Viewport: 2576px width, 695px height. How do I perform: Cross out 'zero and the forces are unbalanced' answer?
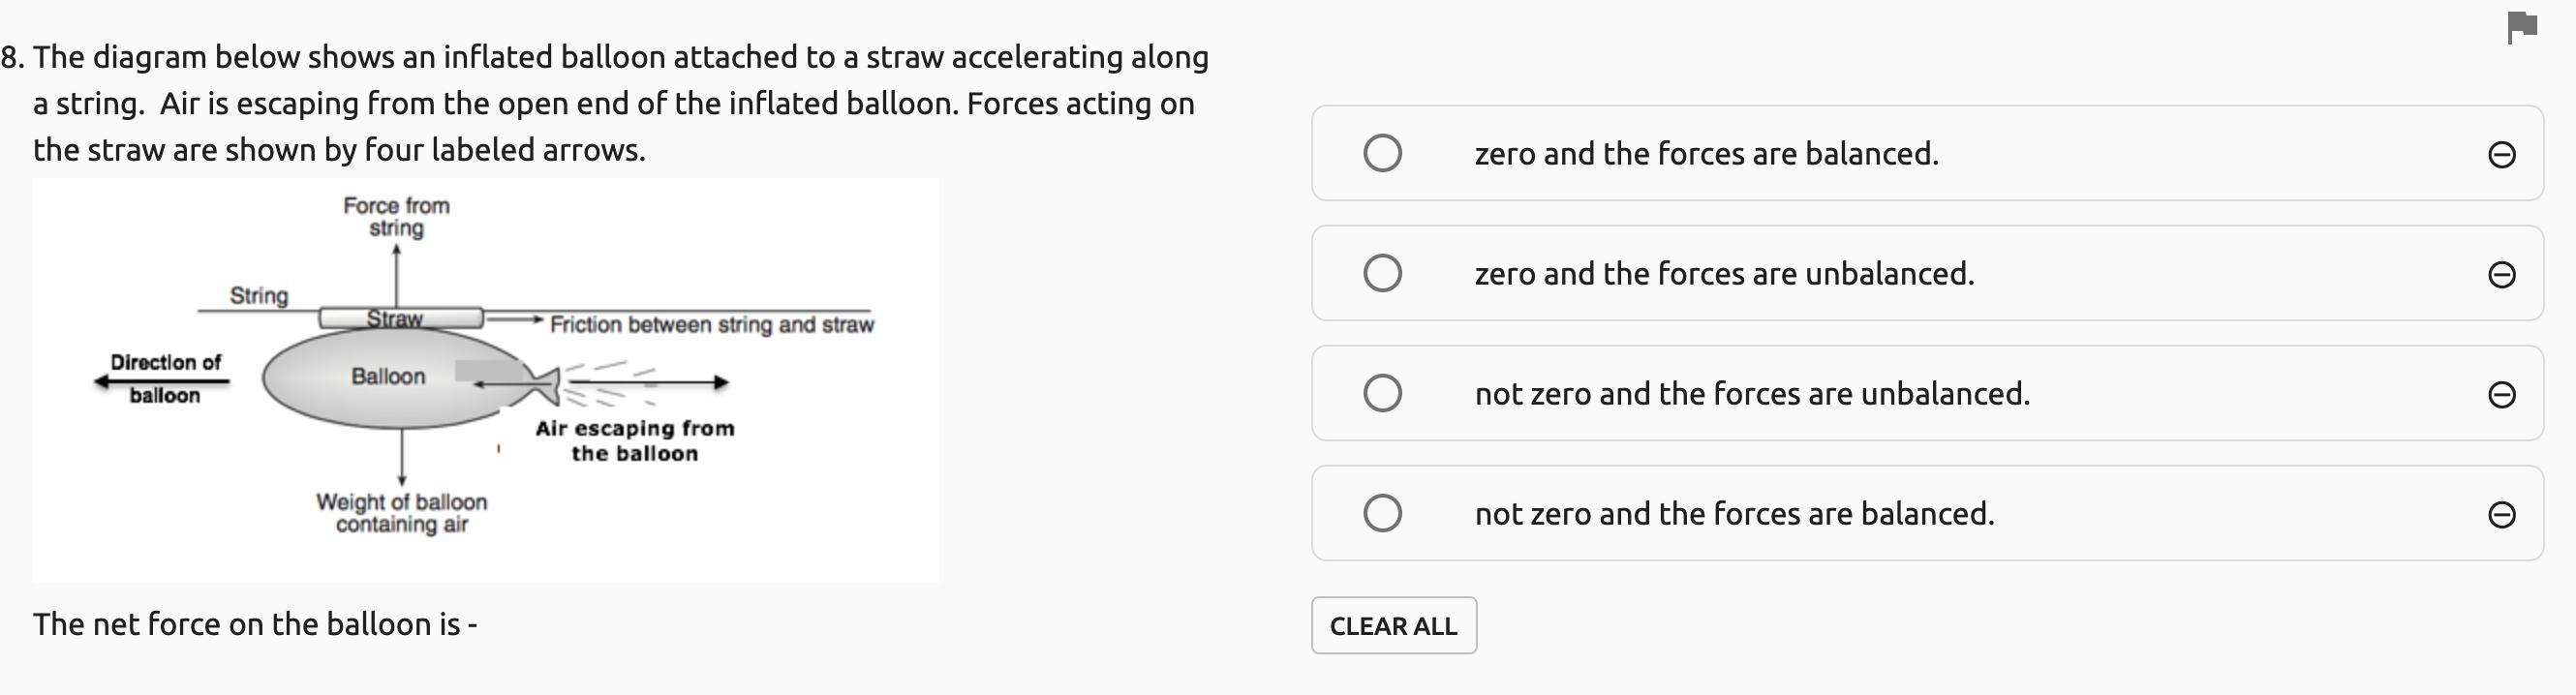click(x=2501, y=274)
